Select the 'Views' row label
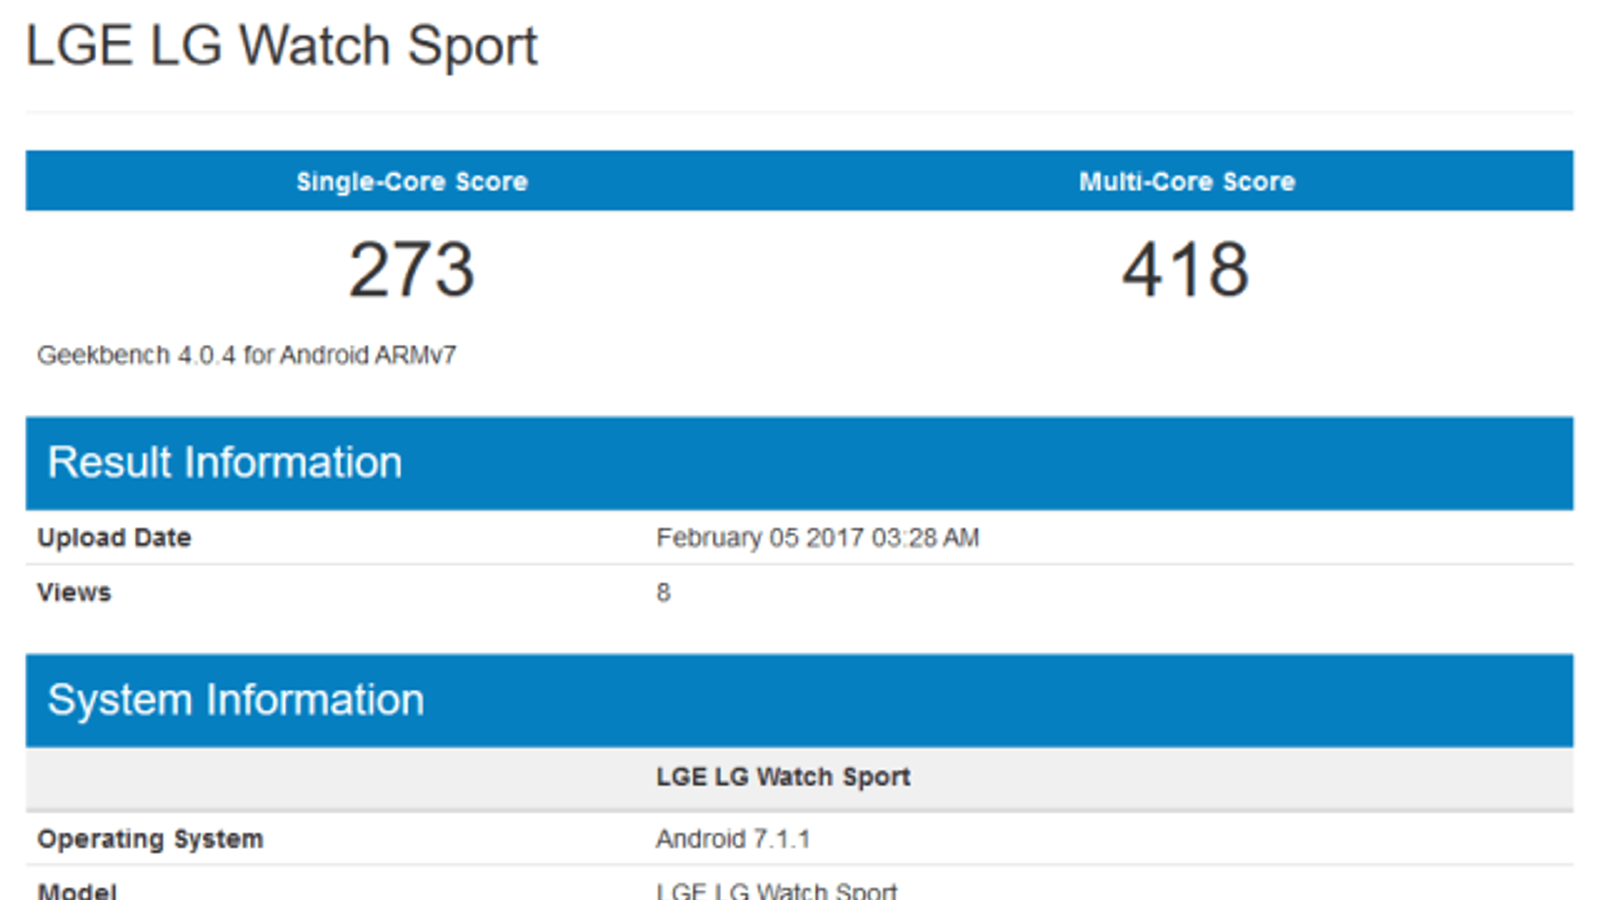1600x900 pixels. tap(74, 592)
